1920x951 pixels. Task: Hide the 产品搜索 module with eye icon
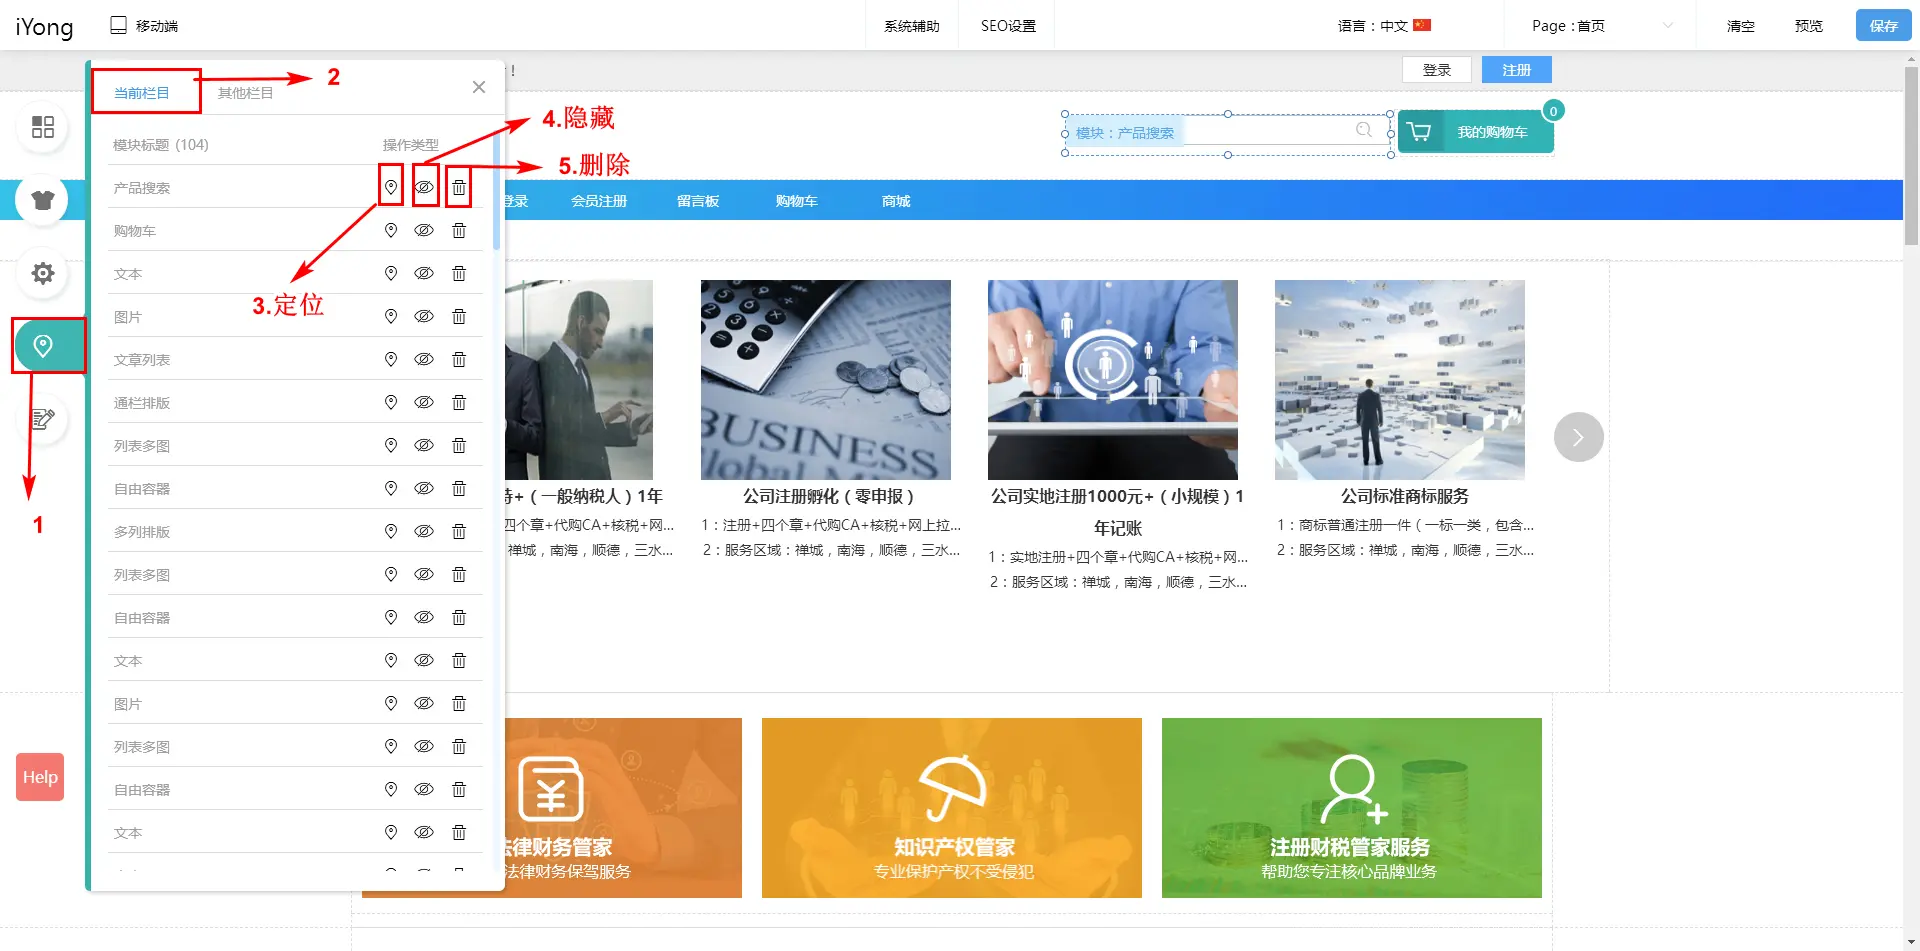pyautogui.click(x=424, y=187)
